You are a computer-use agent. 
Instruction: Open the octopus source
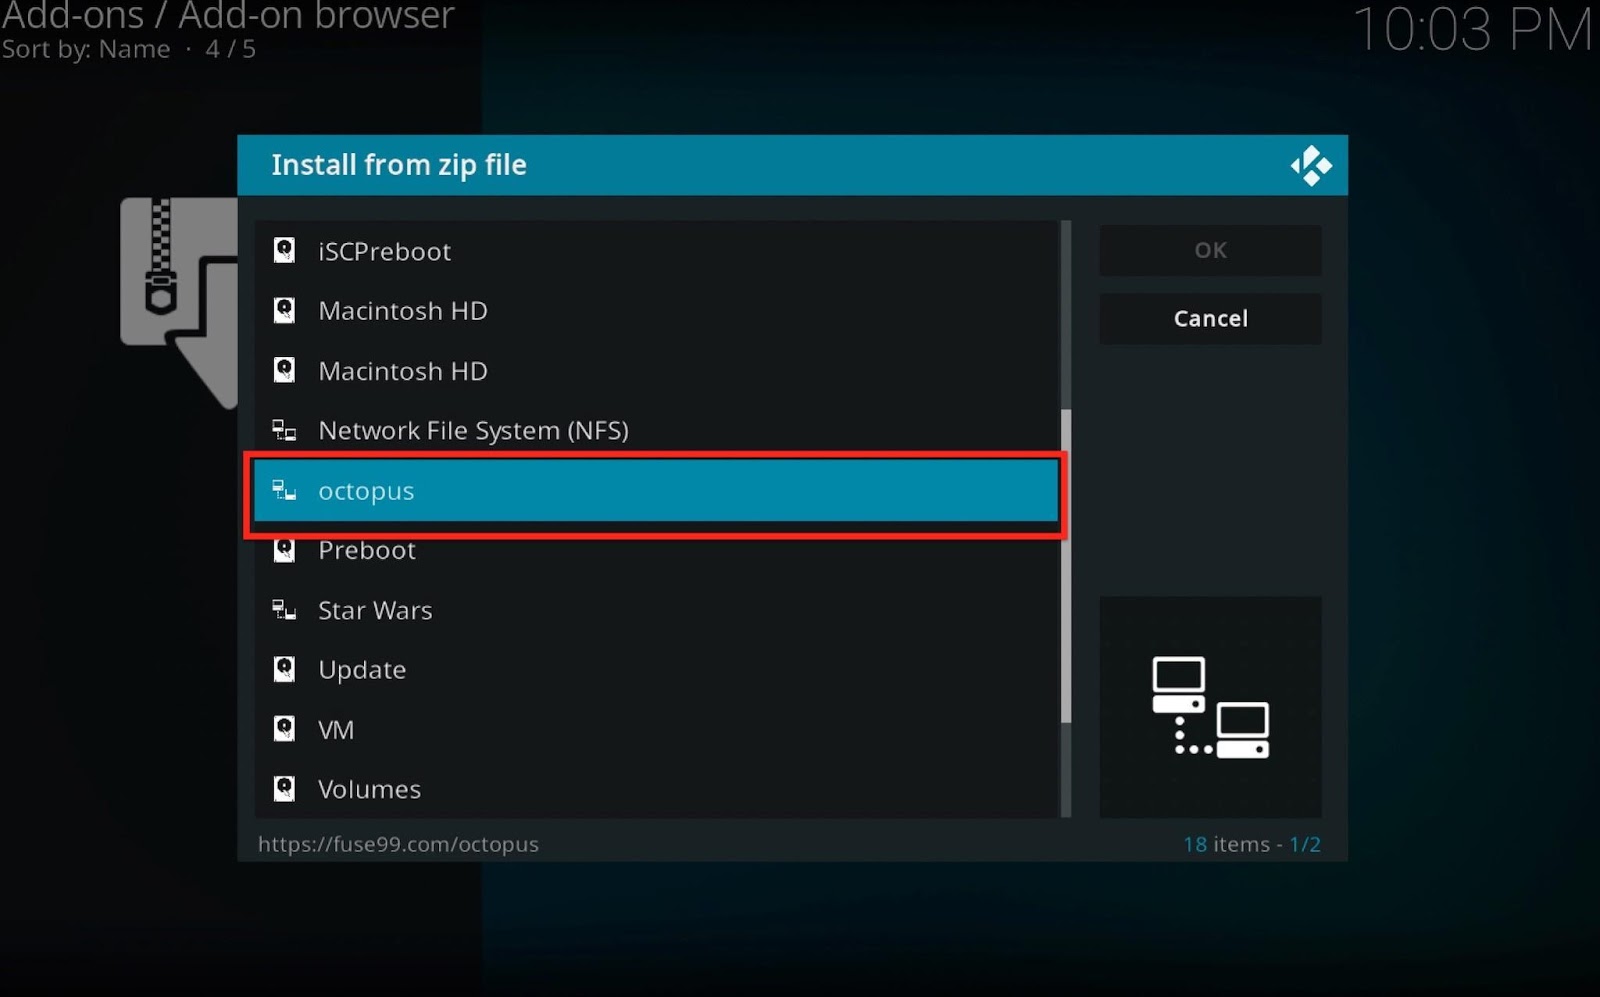[x=656, y=490]
